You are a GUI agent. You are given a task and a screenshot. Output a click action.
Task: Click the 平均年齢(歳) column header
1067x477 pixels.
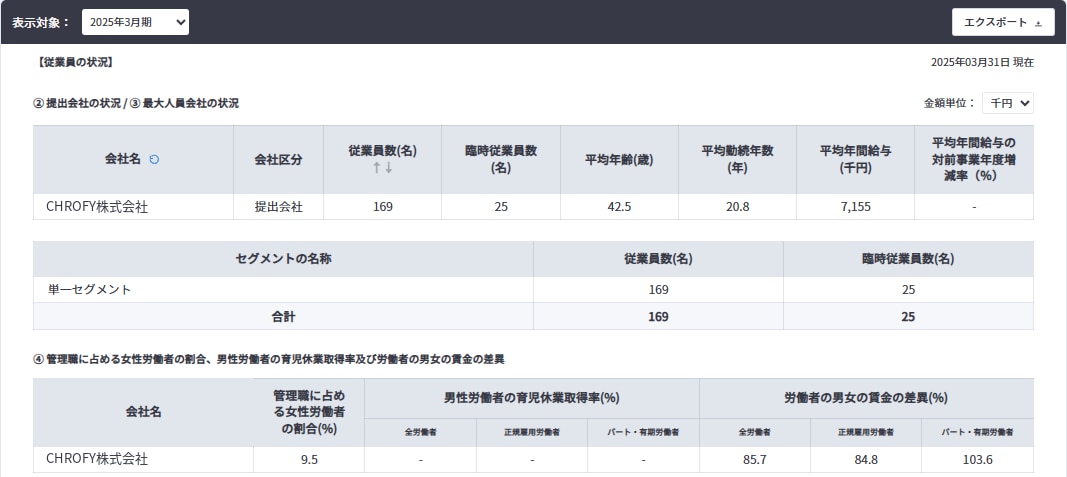click(619, 159)
